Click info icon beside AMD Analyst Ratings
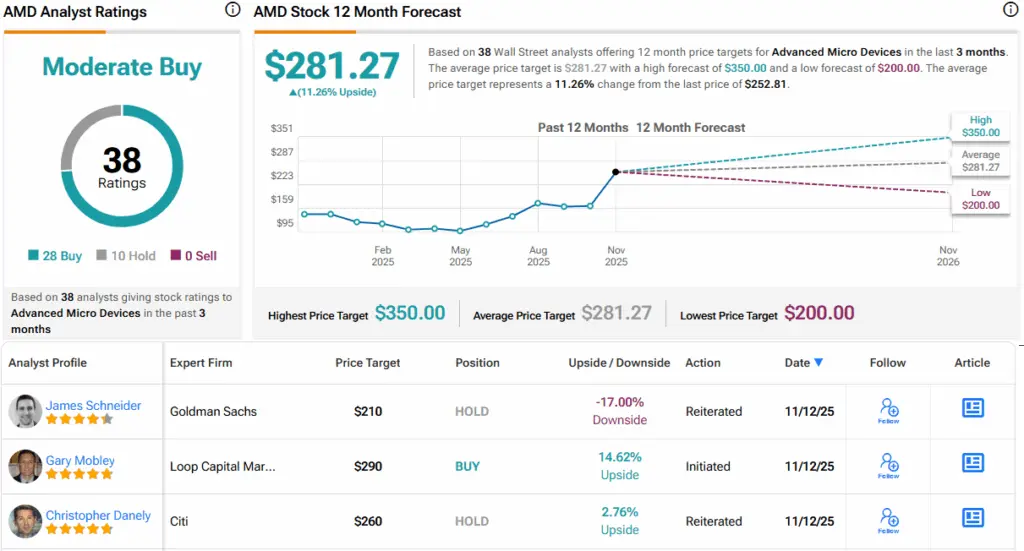This screenshot has width=1024, height=551. pos(233,10)
